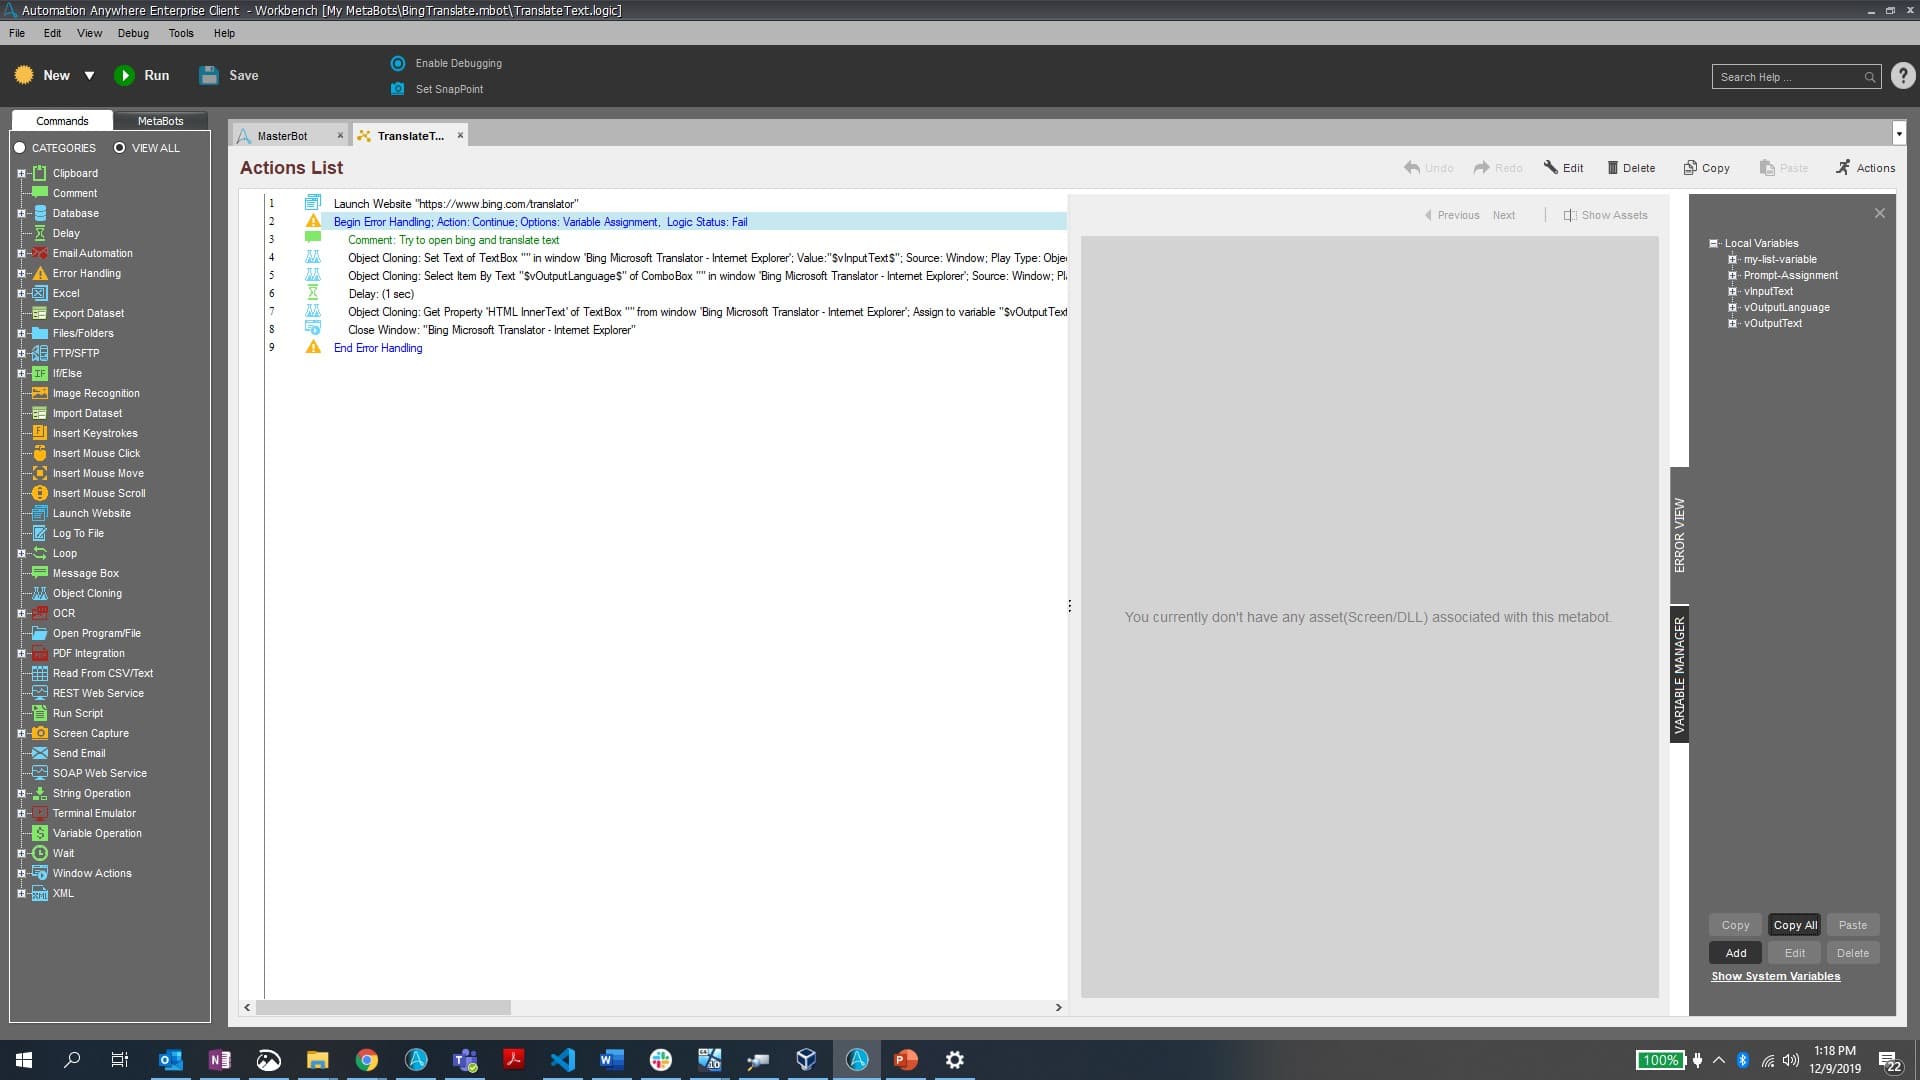Click the actions list horizontal scrollbar
This screenshot has width=1920, height=1080.
coord(383,1007)
